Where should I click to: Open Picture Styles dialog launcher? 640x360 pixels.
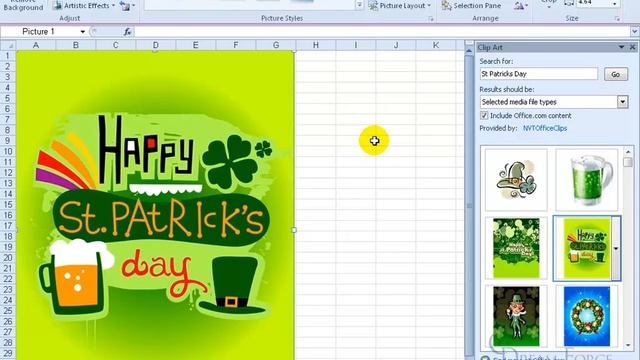click(x=431, y=19)
